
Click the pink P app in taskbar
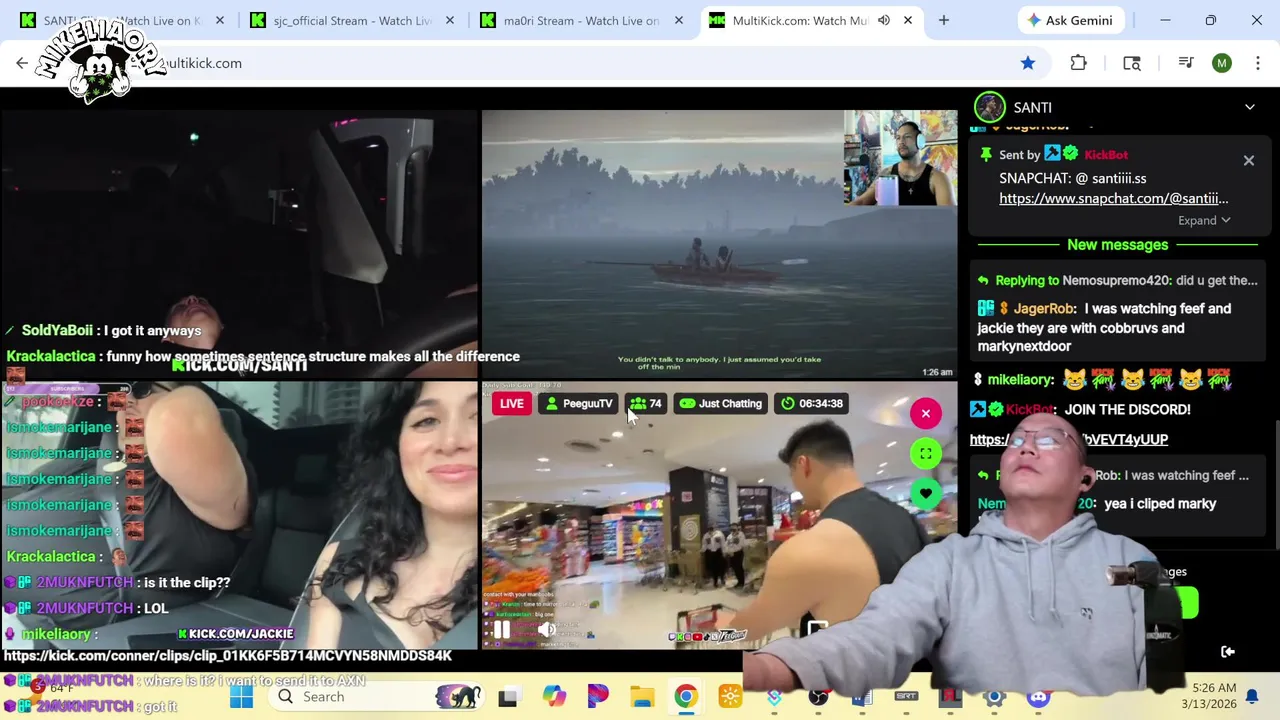(x=598, y=697)
